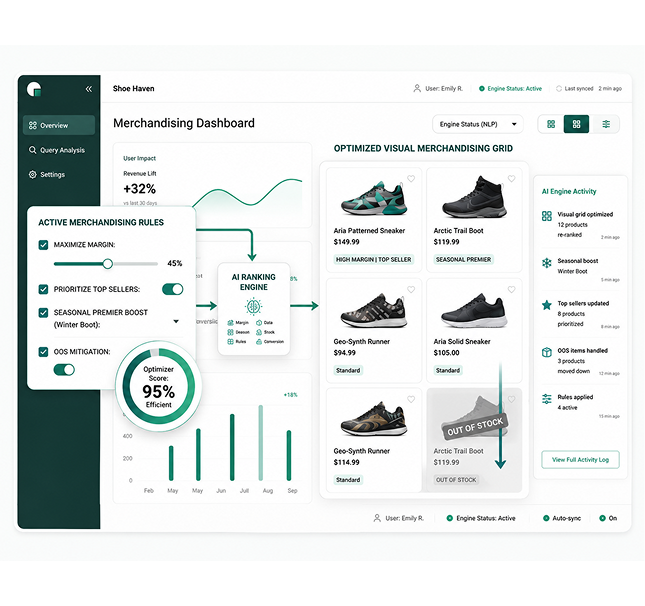Click the Auto-sync status in footer
This screenshot has width=645, height=606.
tap(562, 518)
